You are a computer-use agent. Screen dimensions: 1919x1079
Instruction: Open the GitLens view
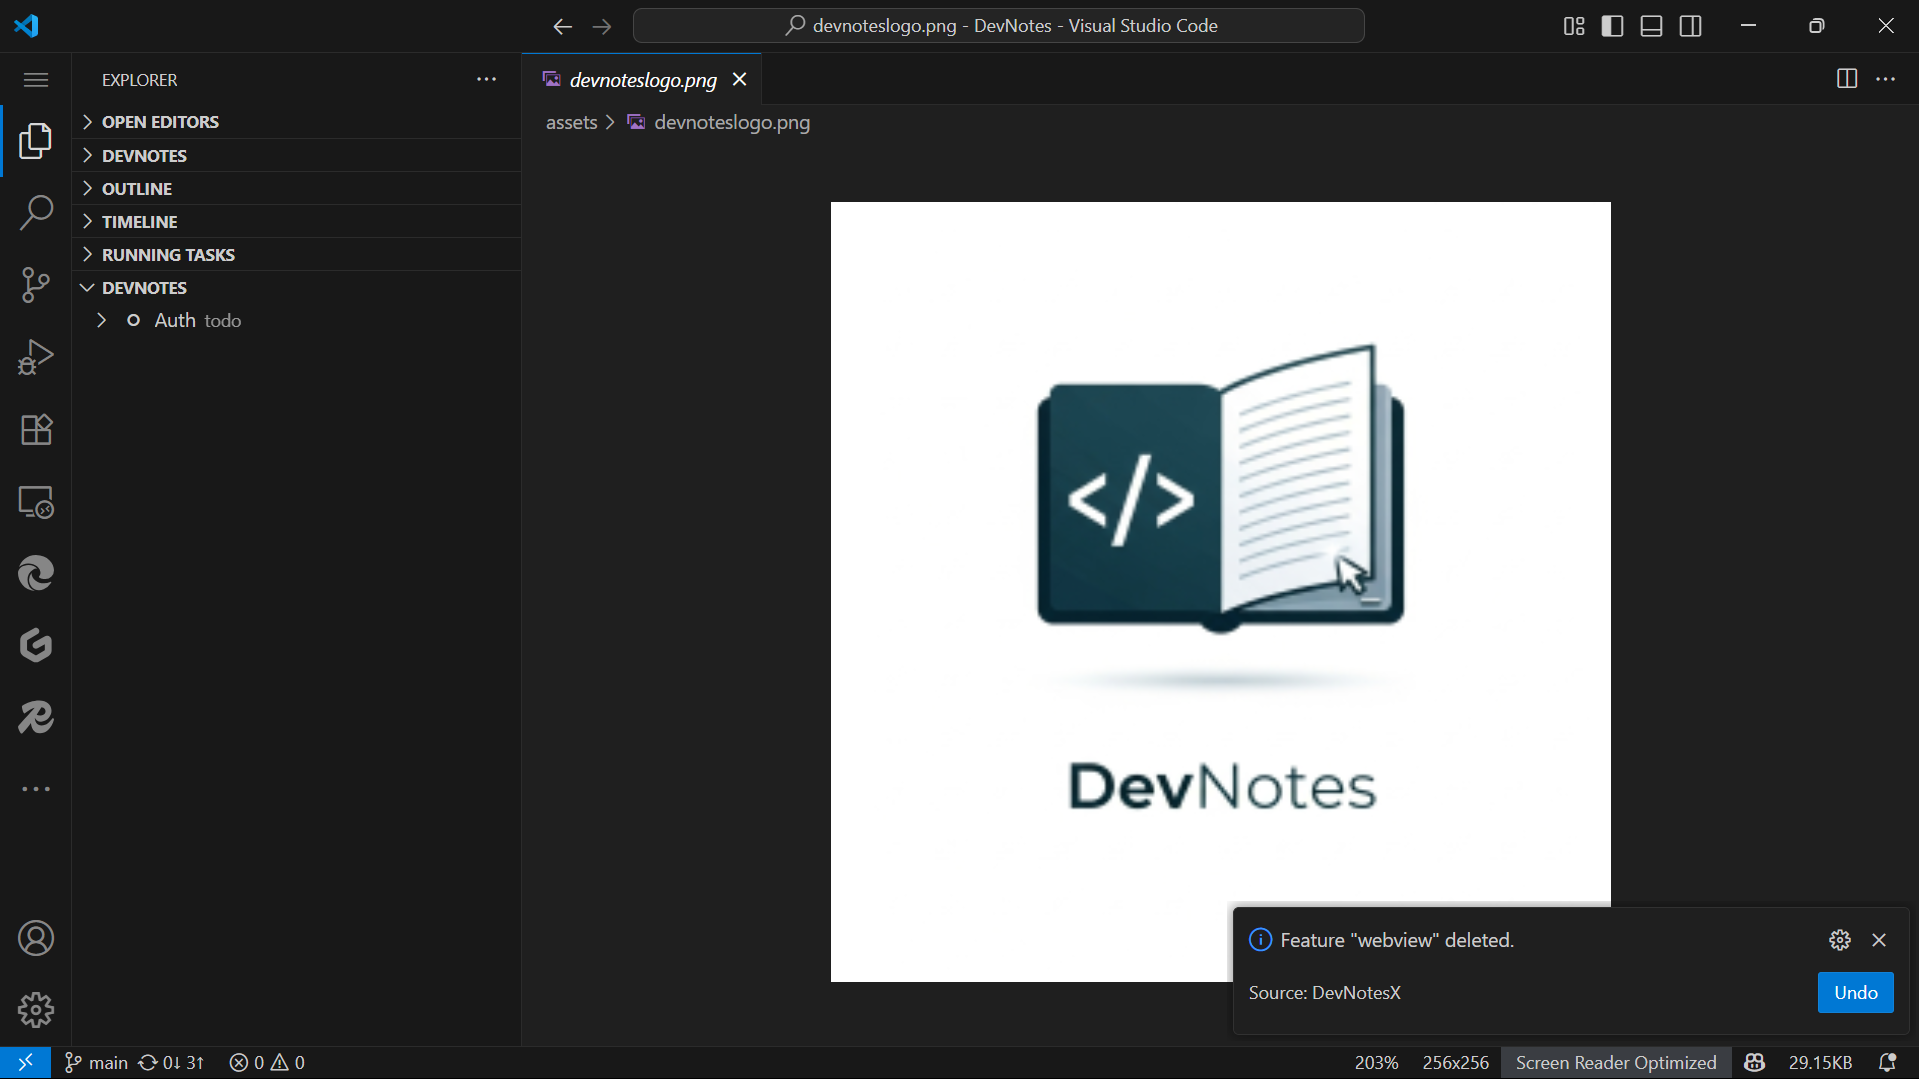coord(36,645)
